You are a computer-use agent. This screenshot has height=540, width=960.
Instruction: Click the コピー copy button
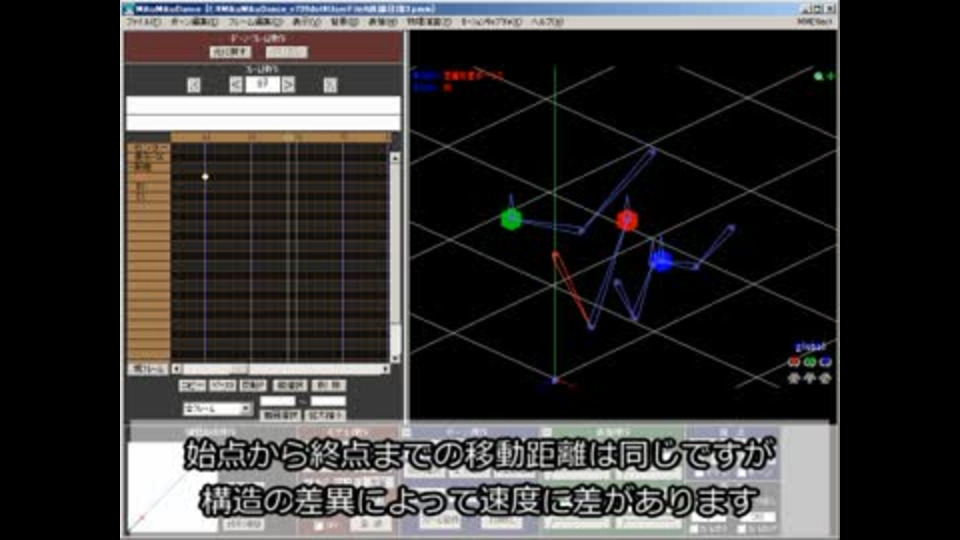(x=192, y=386)
